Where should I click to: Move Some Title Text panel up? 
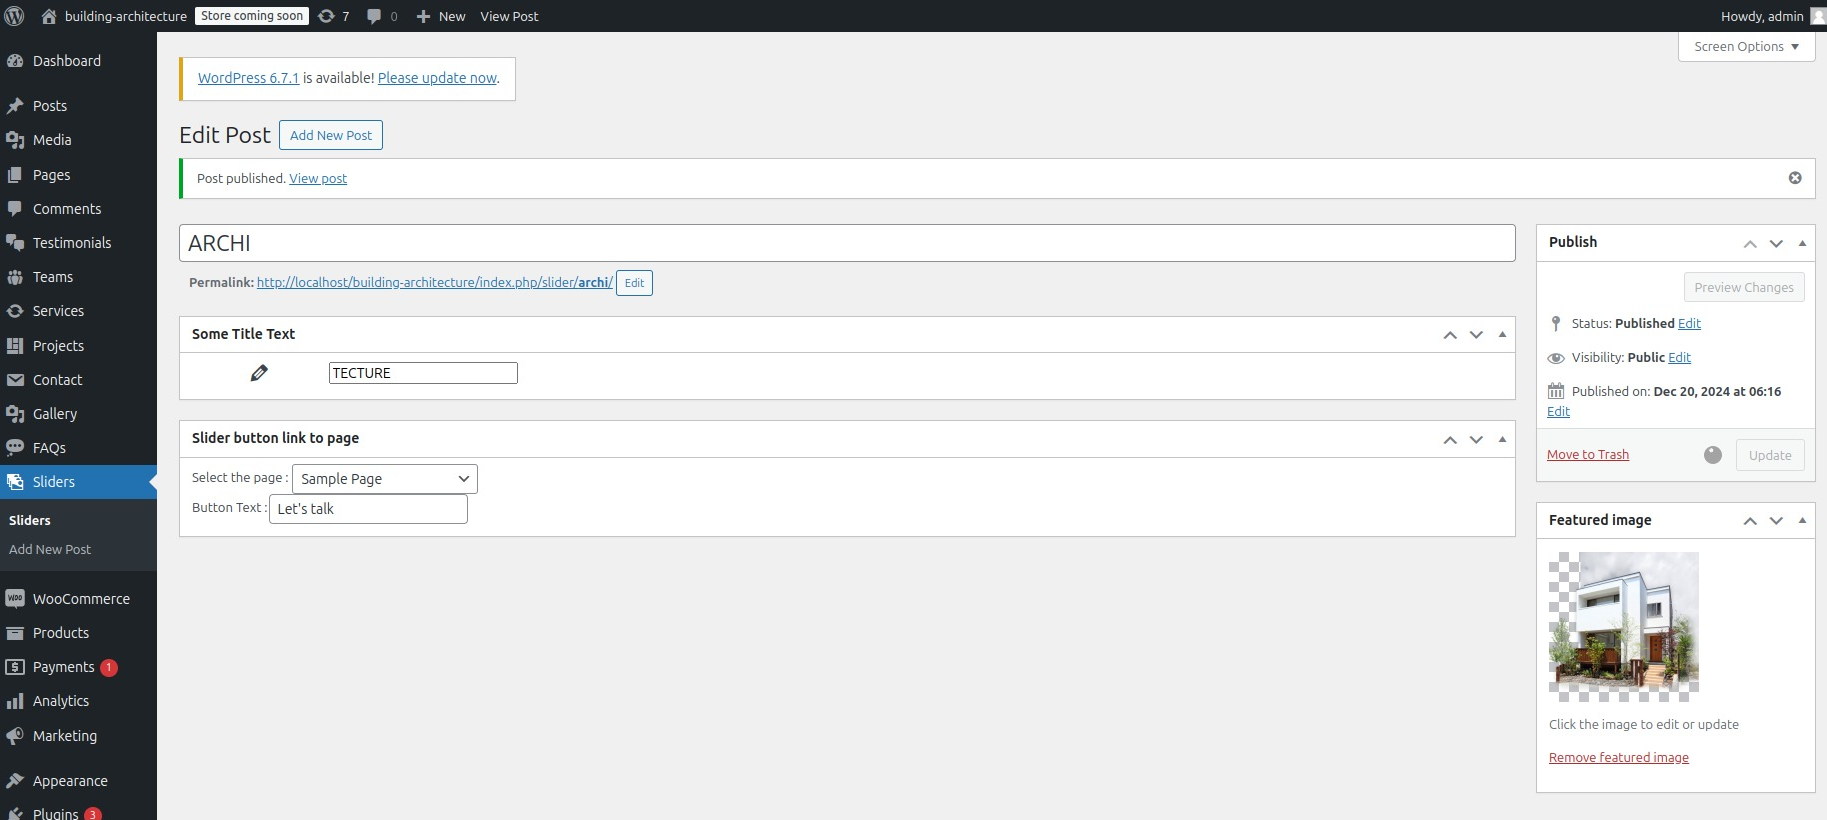1450,335
